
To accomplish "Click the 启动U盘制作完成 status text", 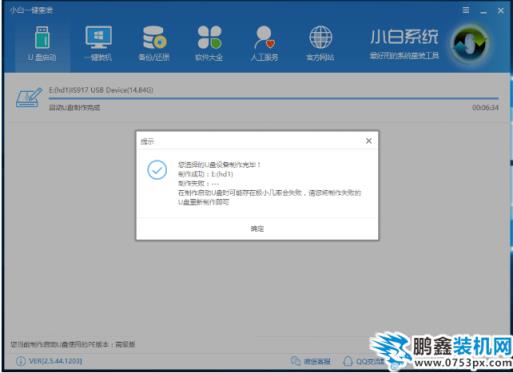I will coord(75,108).
